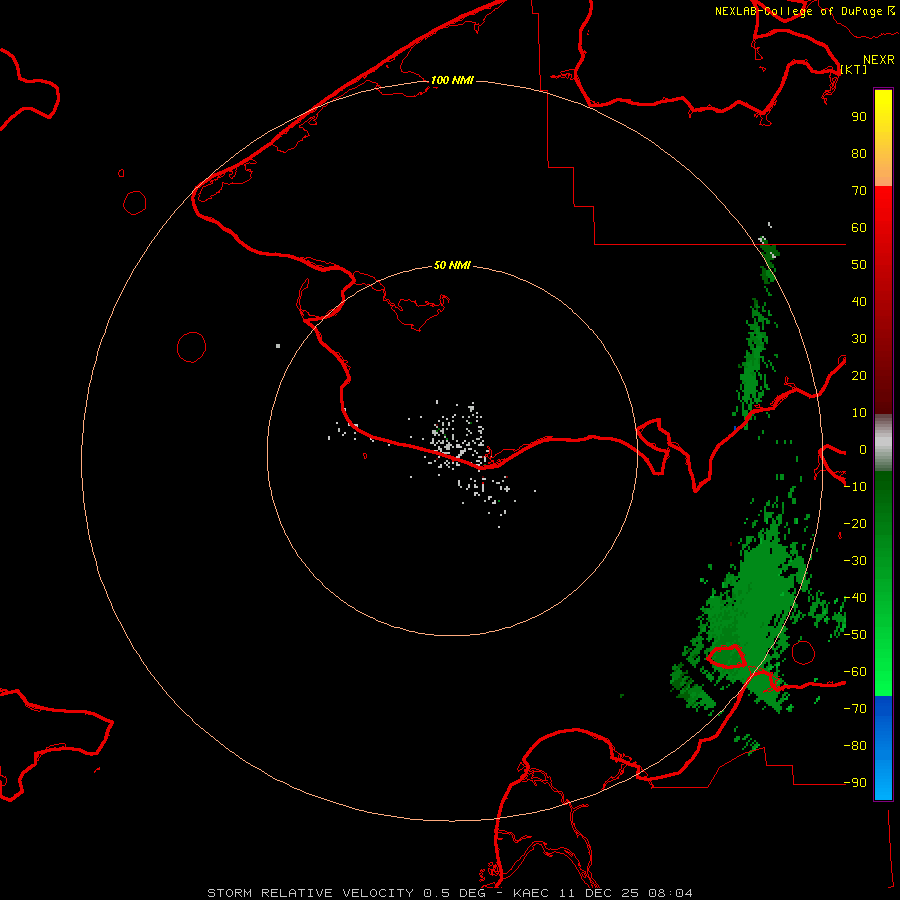This screenshot has height=900, width=900.
Task: Click the 50 value on the velocity scale
Action: click(x=859, y=265)
